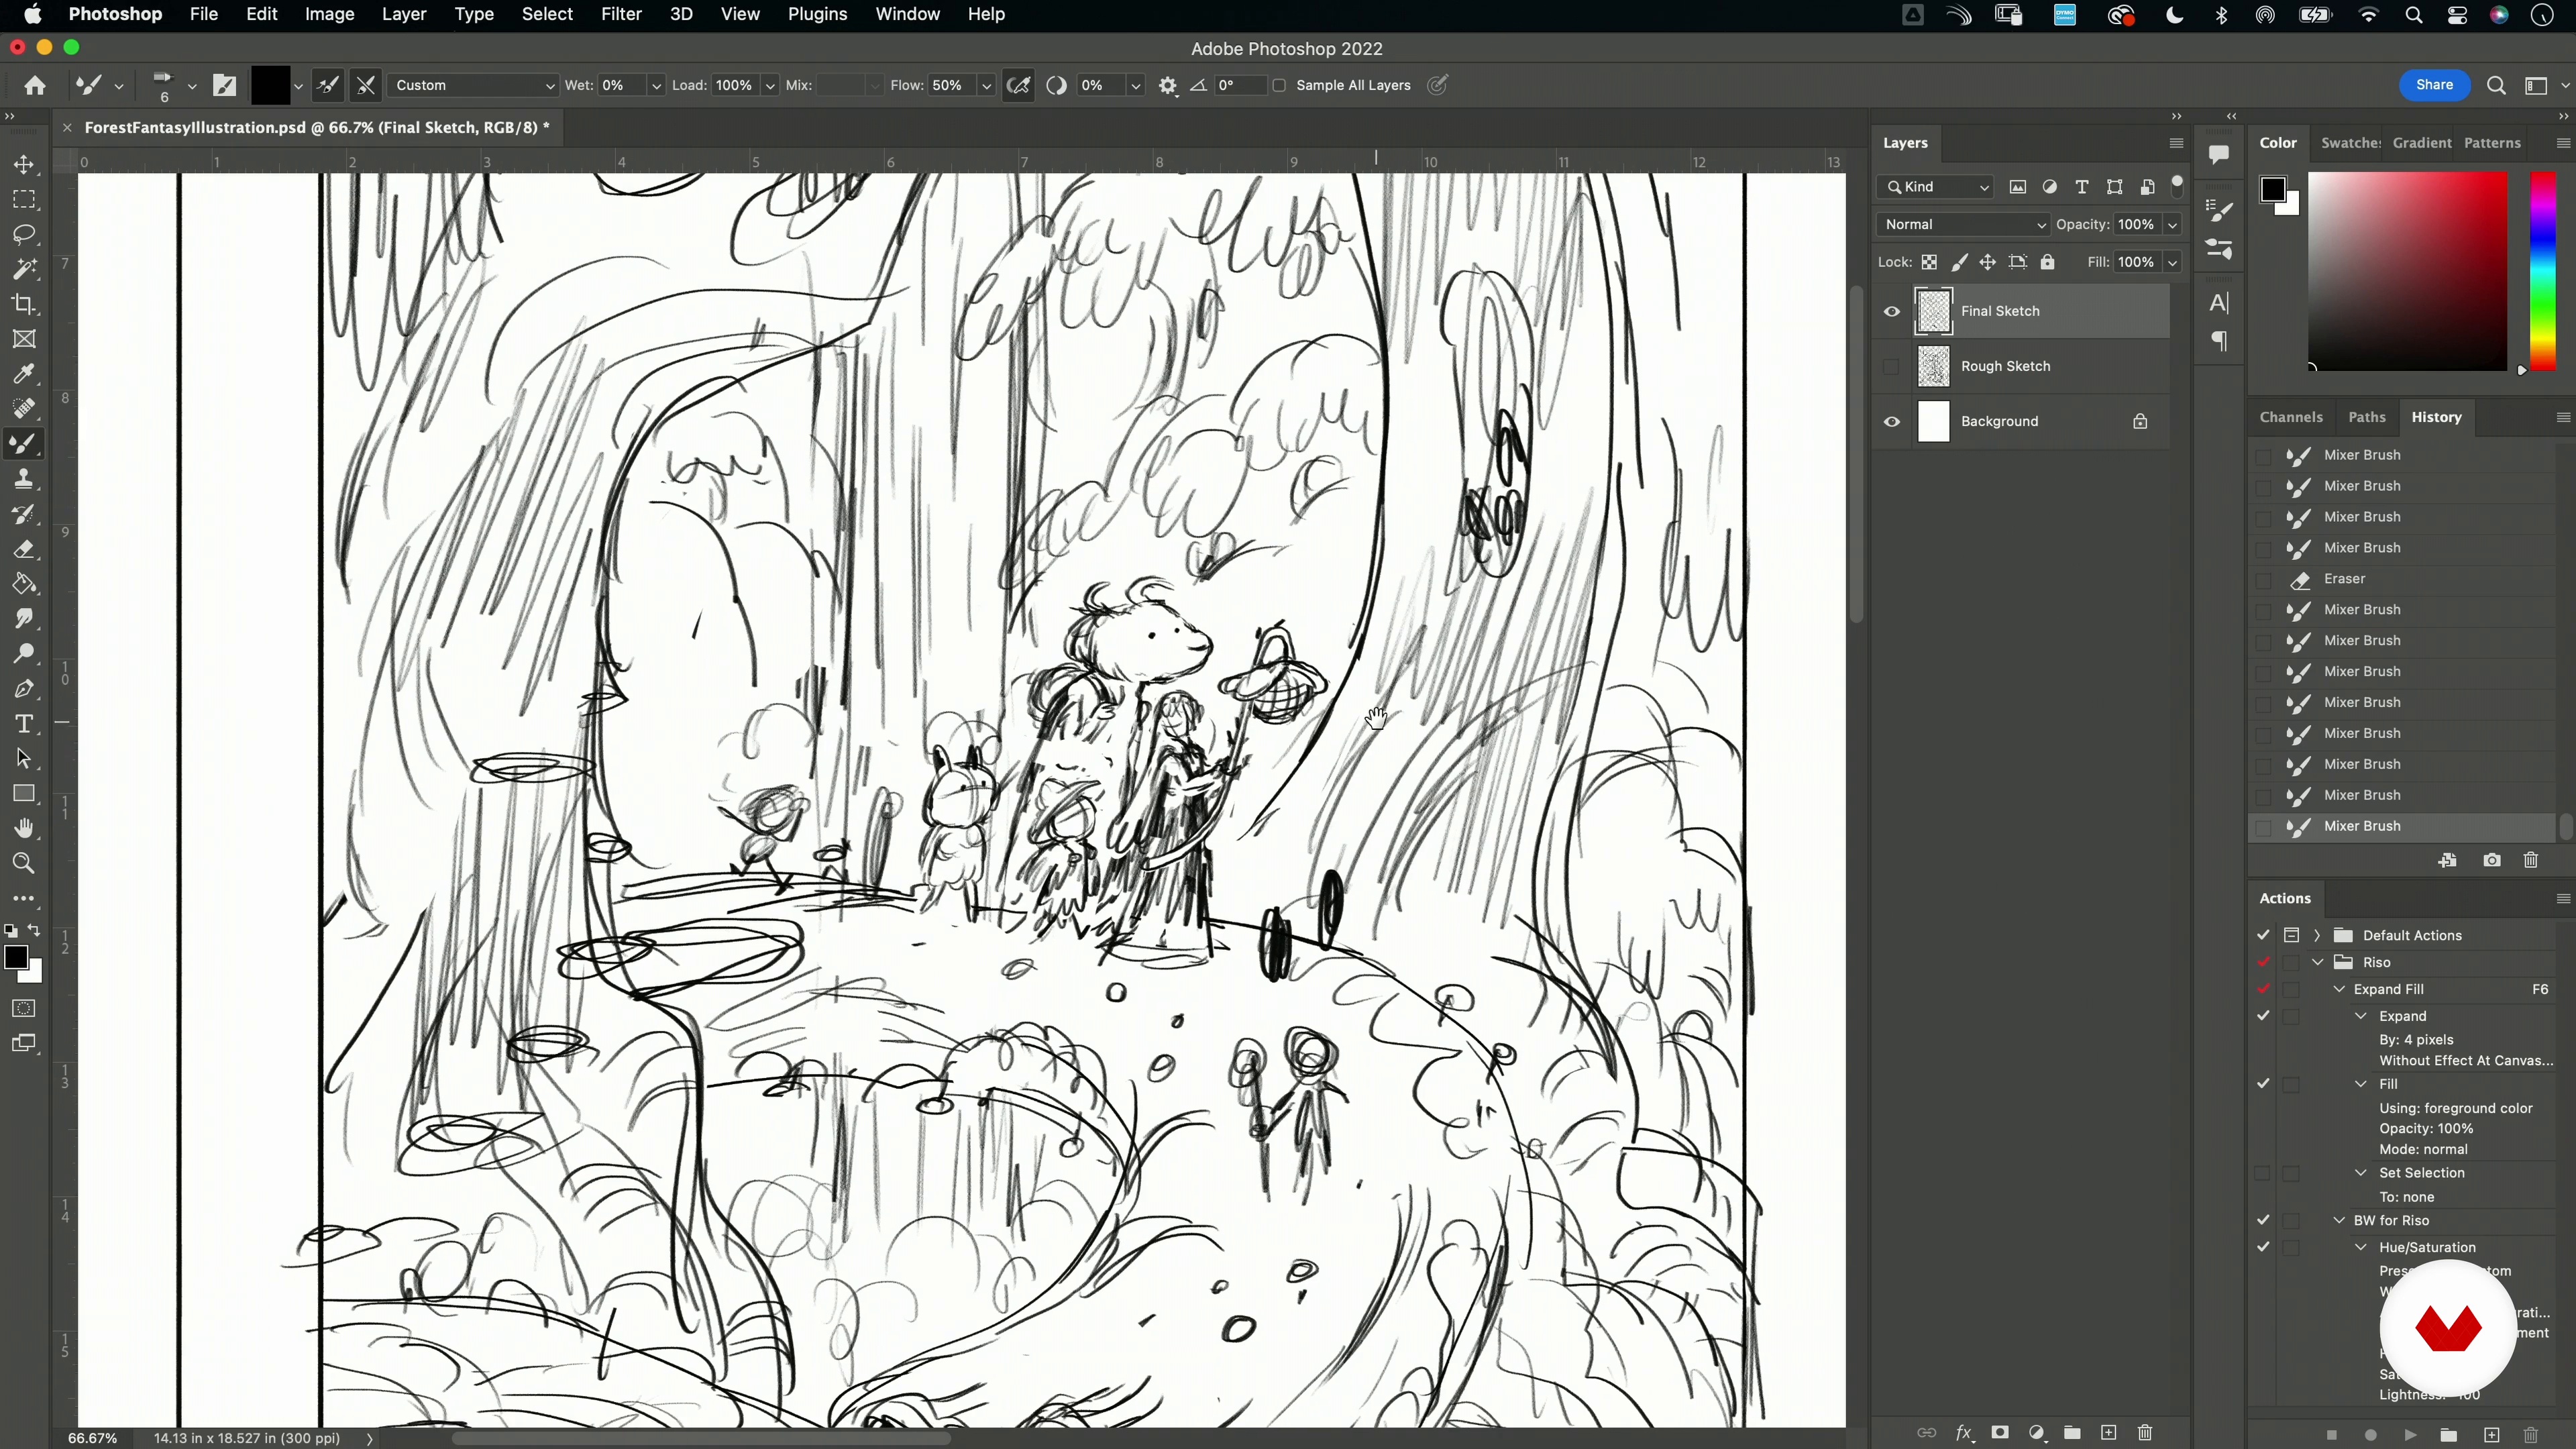Hide the Background layer
2576x1449 pixels.
pyautogui.click(x=1892, y=421)
